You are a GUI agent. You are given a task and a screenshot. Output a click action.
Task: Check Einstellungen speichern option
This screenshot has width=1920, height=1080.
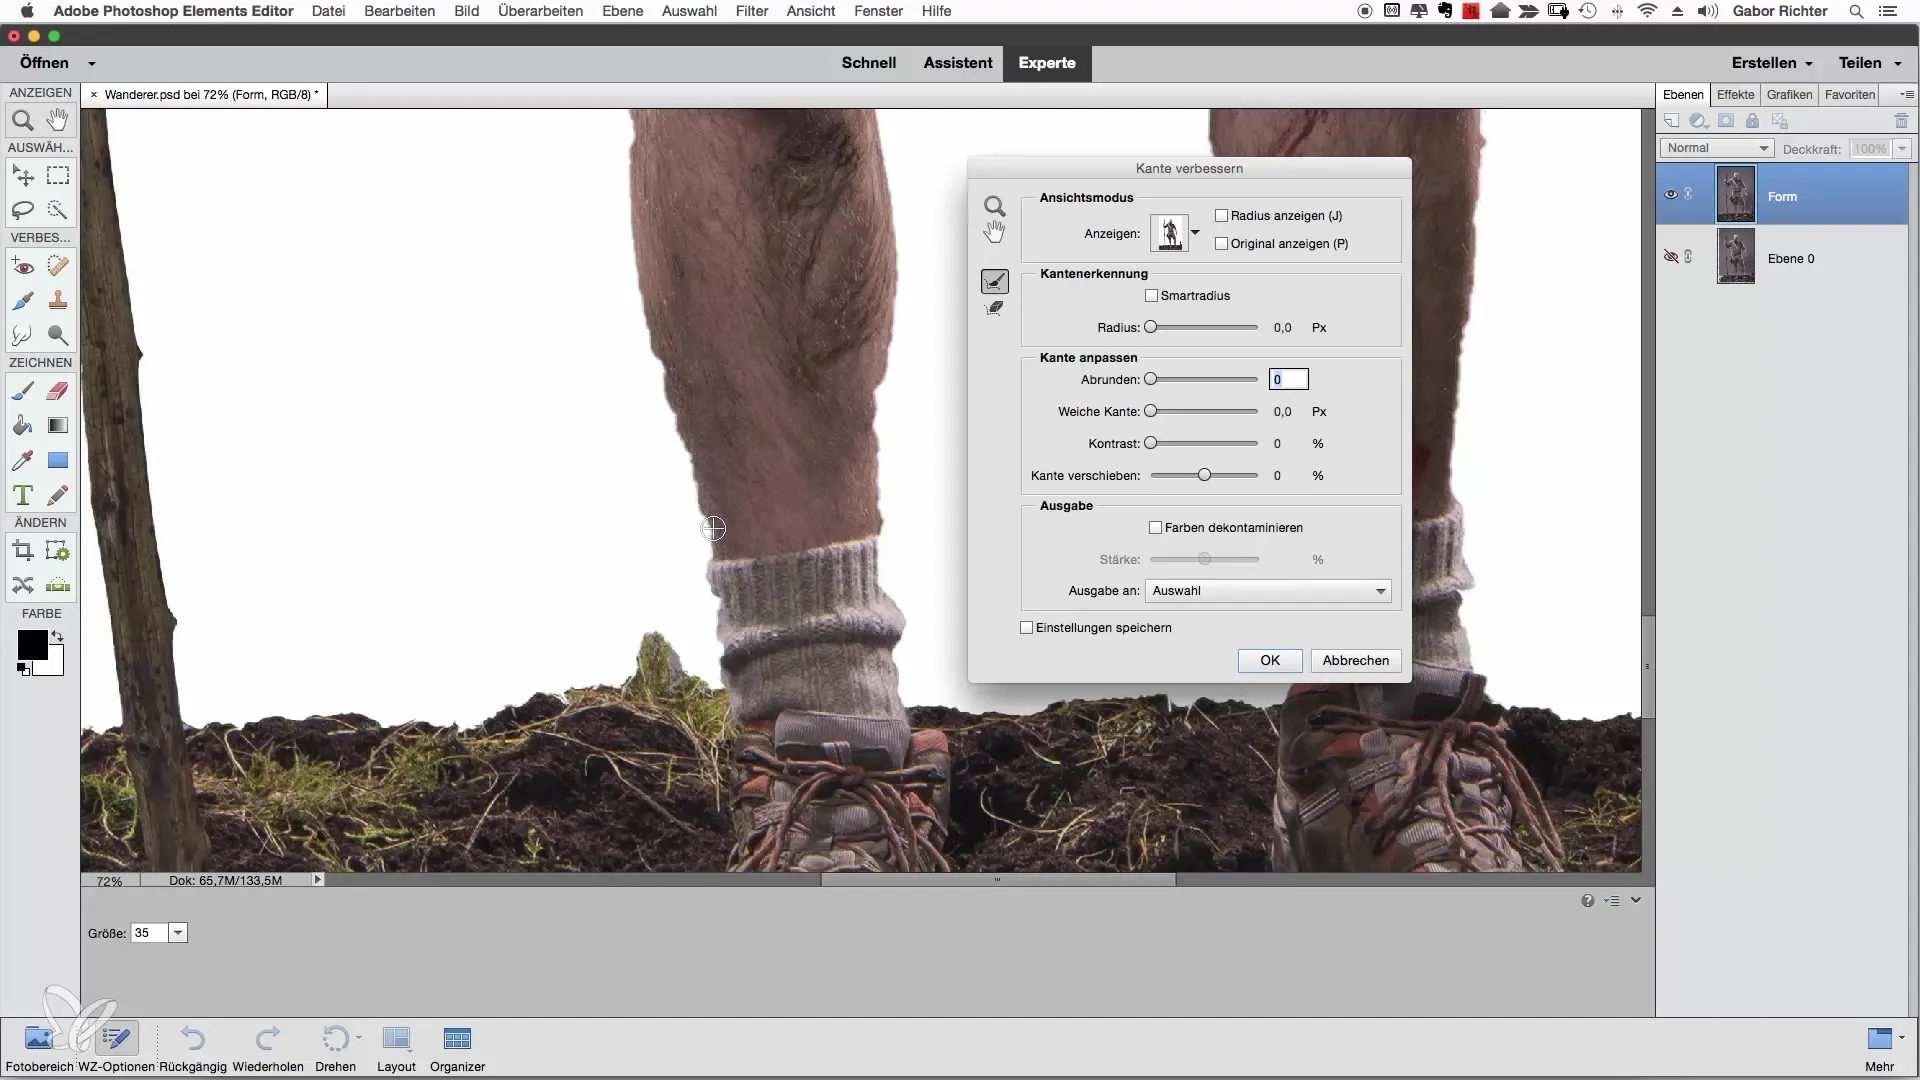pyautogui.click(x=1026, y=628)
